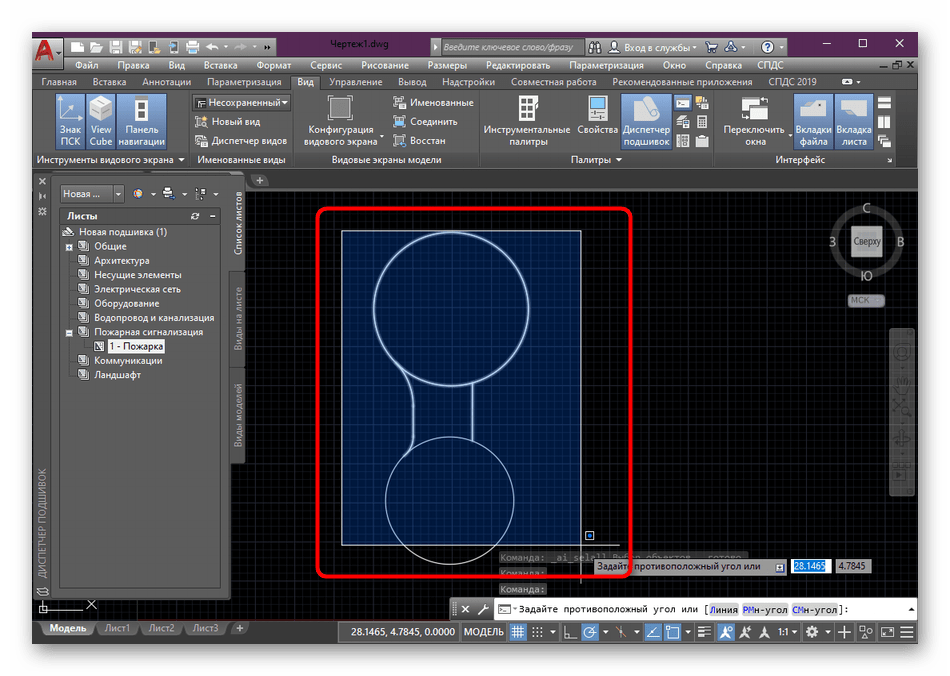Switch to the Аннотации ribbon tab
Image resolution: width=950 pixels, height=676 pixels.
(166, 82)
